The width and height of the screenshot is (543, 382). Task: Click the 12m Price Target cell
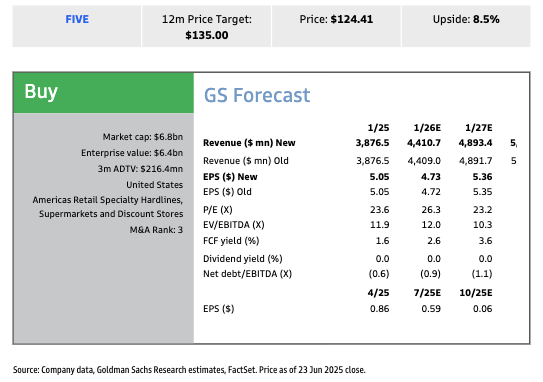coord(207,26)
